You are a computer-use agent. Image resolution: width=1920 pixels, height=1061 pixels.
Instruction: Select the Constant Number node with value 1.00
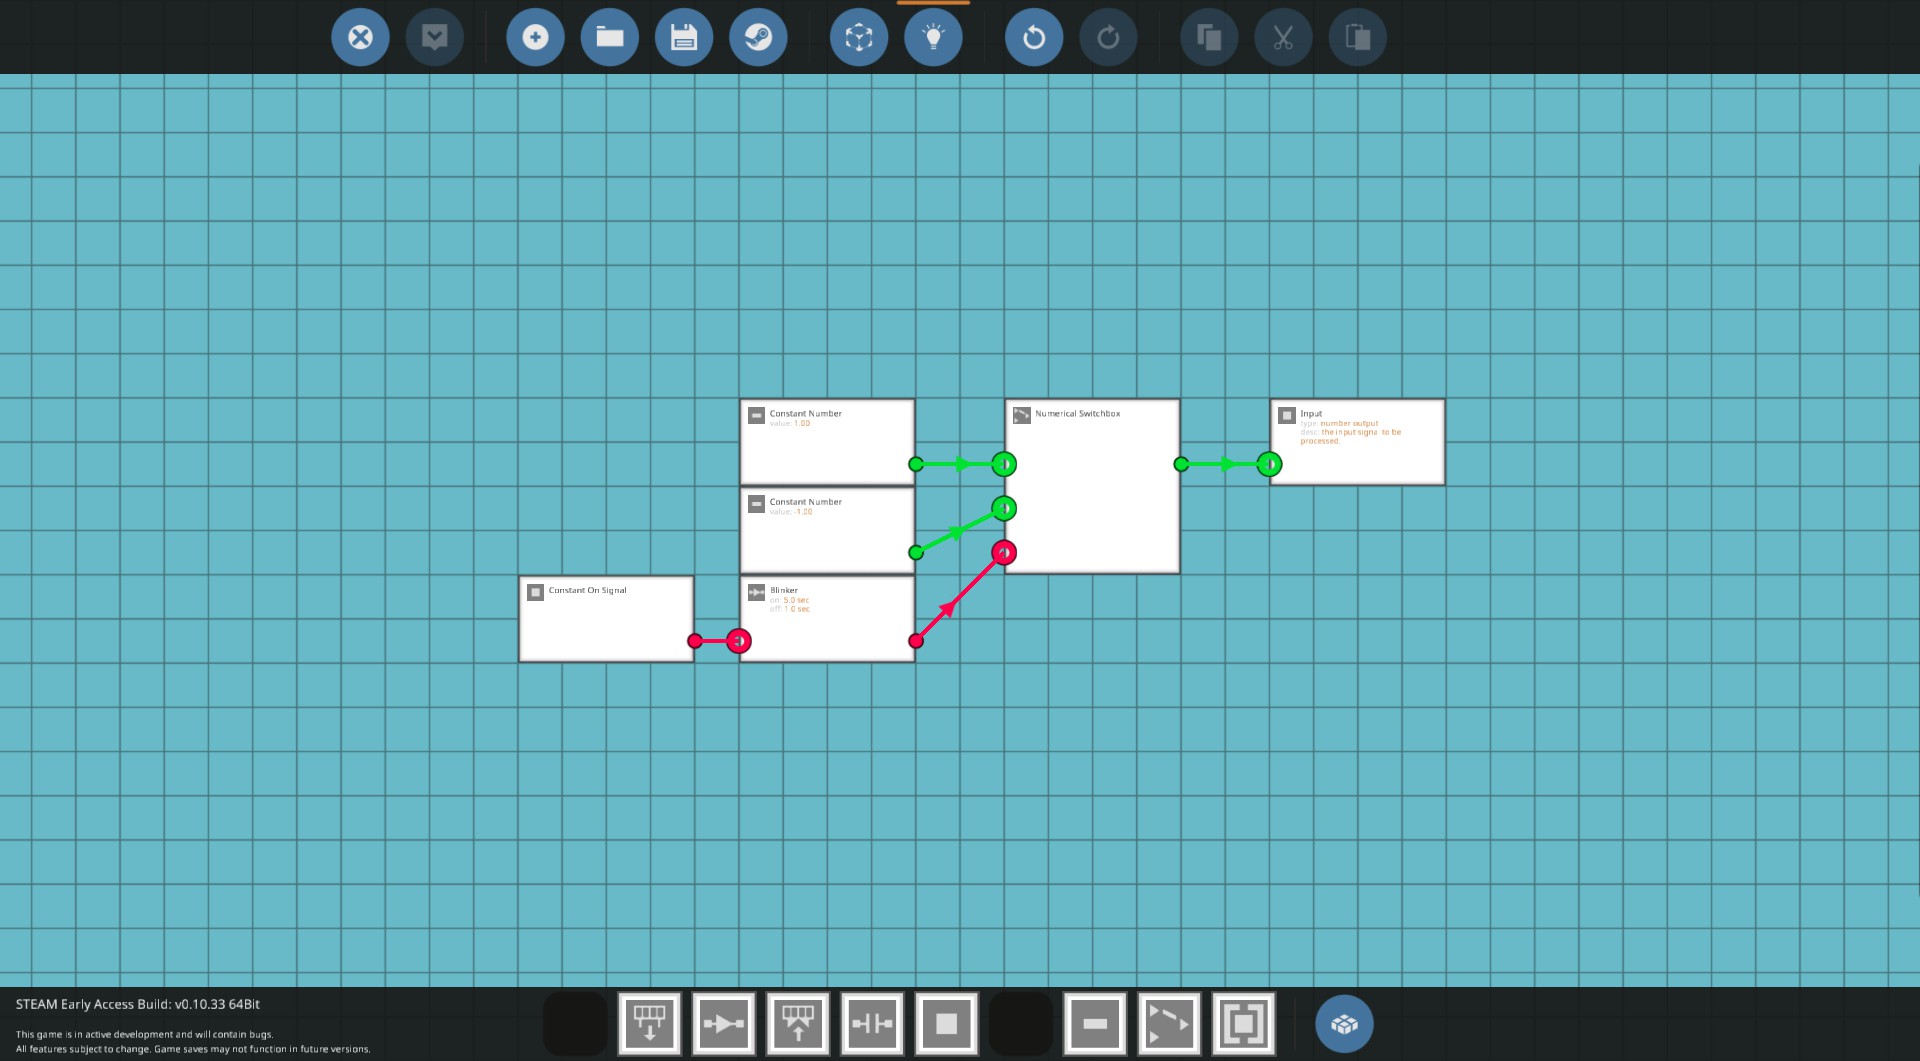point(827,442)
